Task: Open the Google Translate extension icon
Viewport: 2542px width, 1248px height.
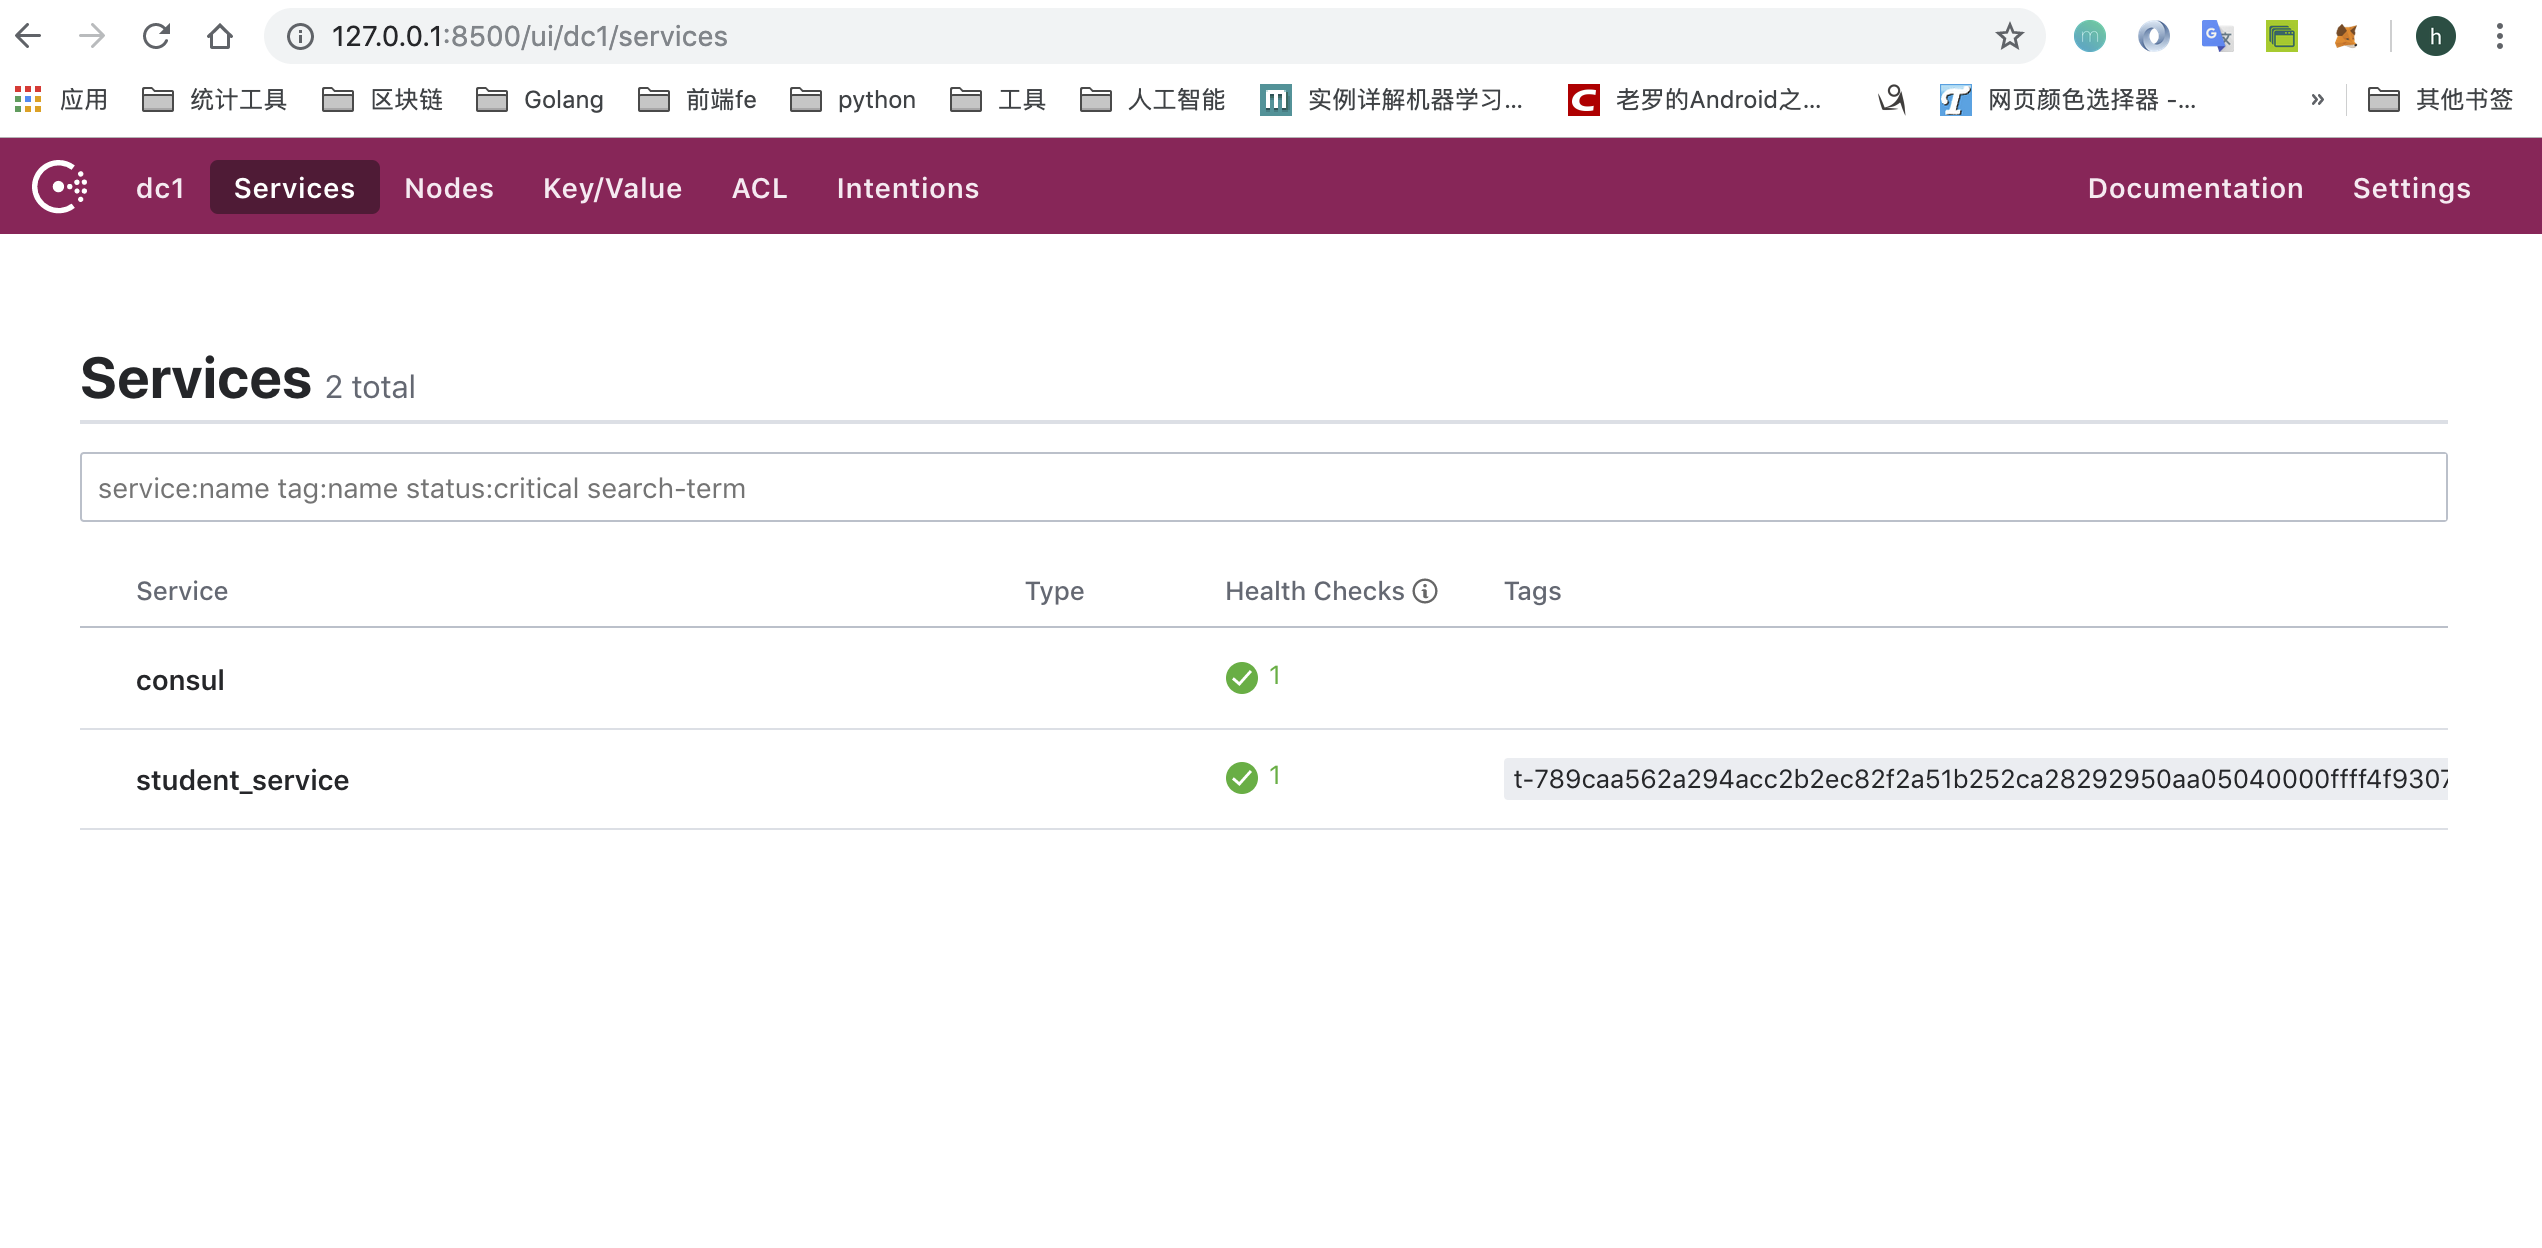Action: pyautogui.click(x=2217, y=37)
